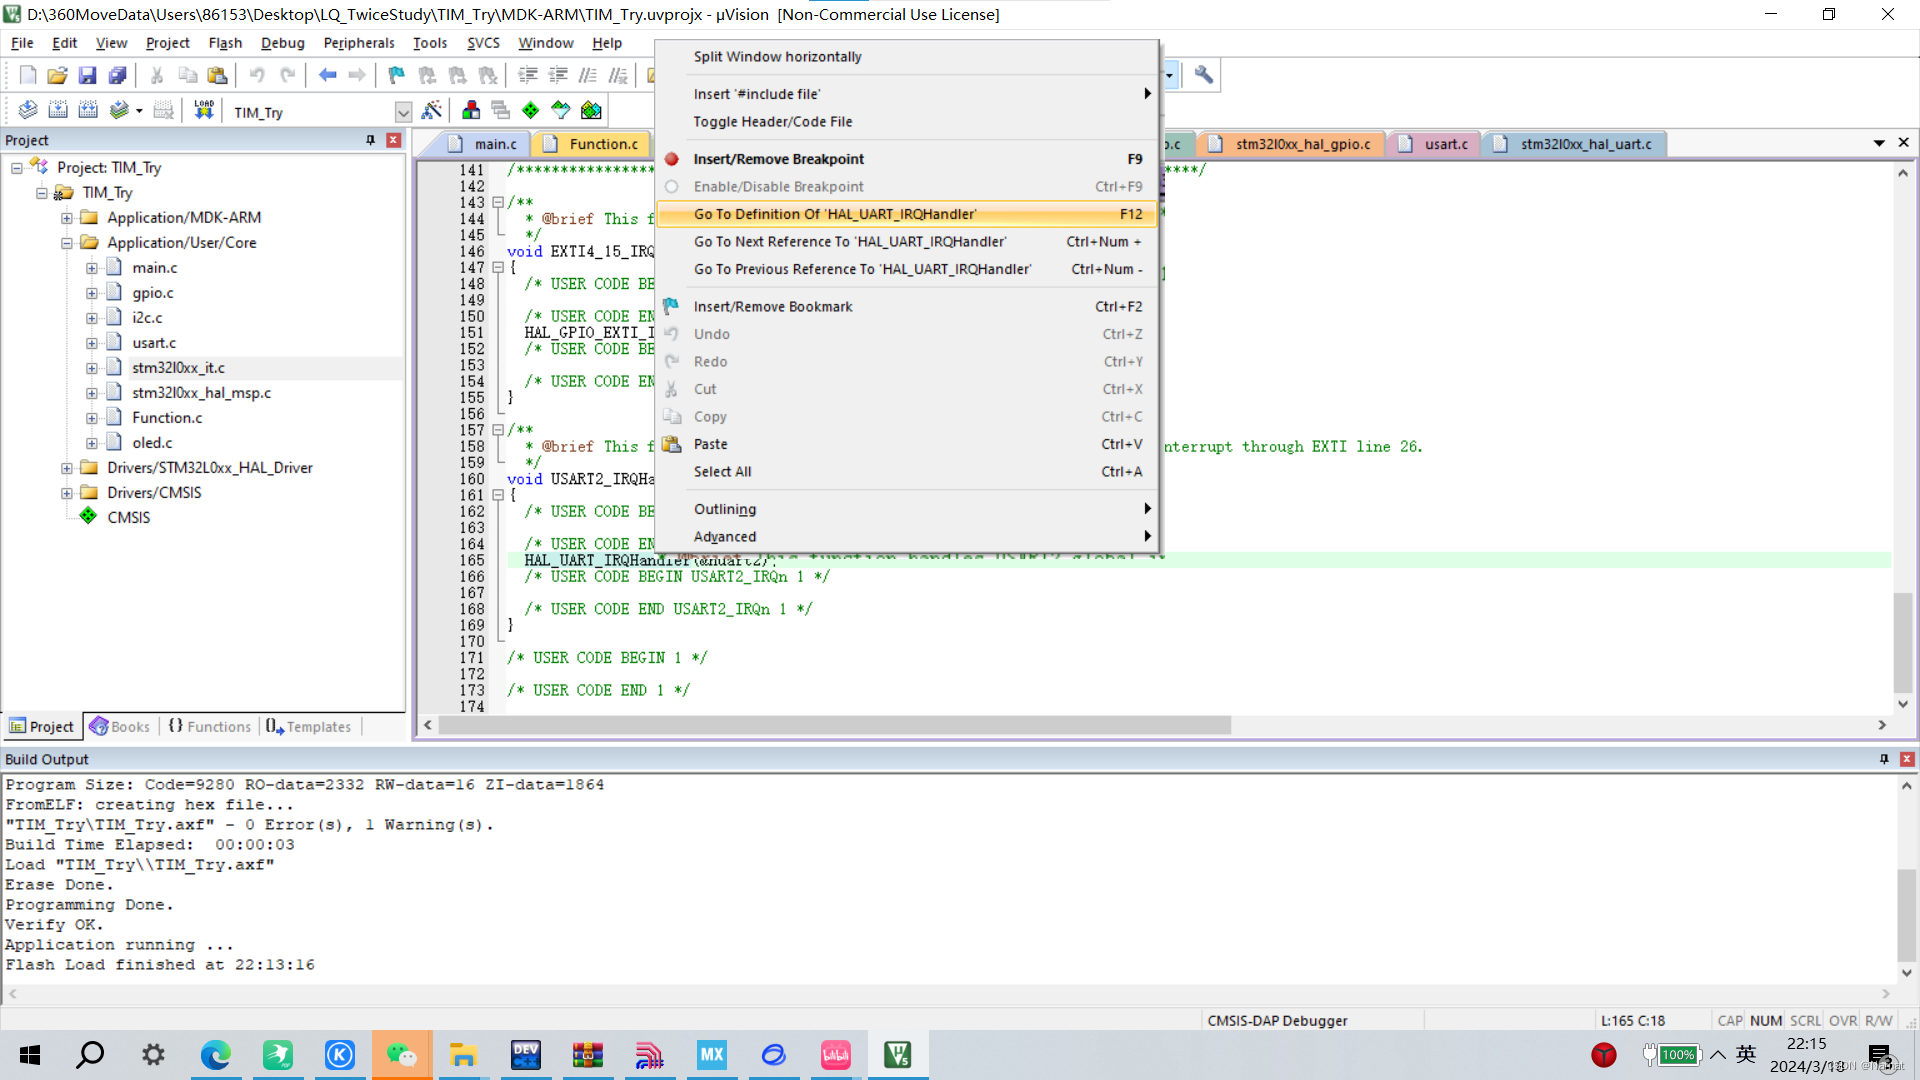Switch to the usart.c editor tab
1920x1080 pixels.
(1436, 144)
